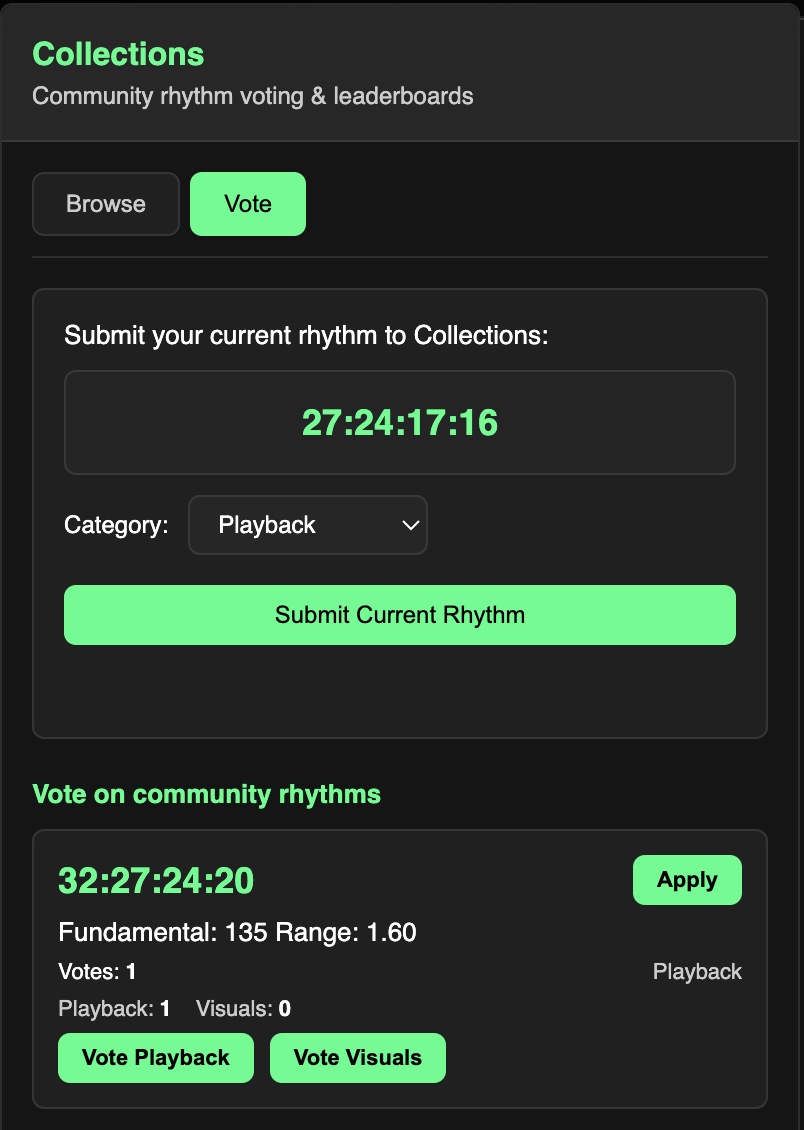Vote Visuals for the community rhythm

coord(357,1057)
